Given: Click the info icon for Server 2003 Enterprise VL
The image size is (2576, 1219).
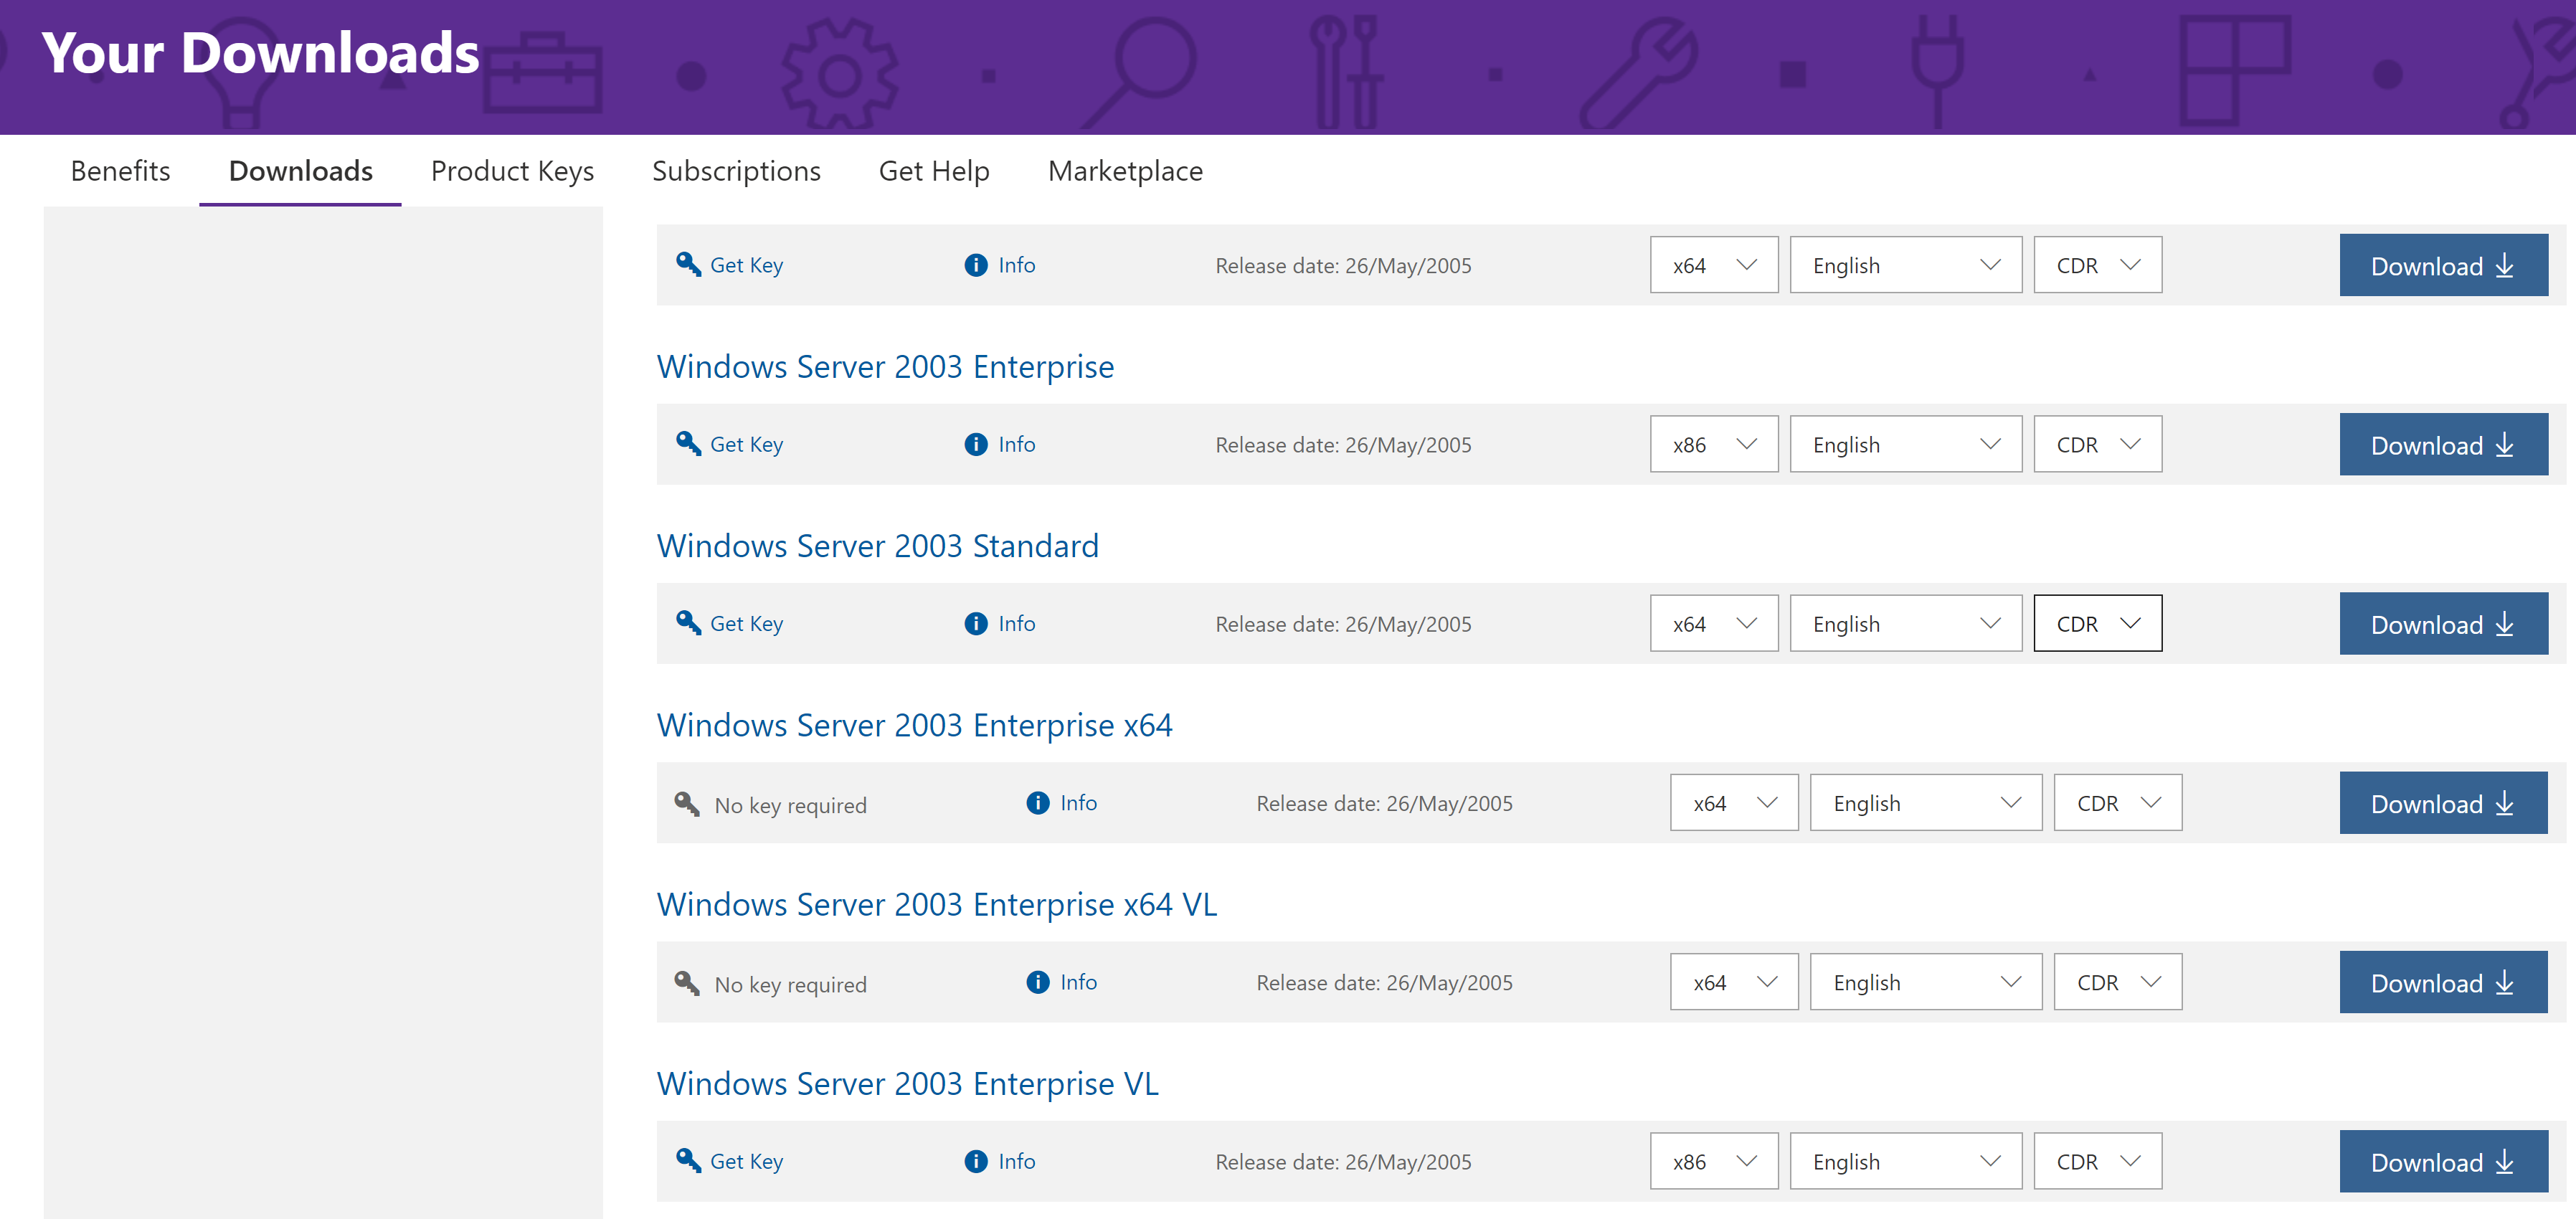Looking at the screenshot, I should tap(976, 1160).
